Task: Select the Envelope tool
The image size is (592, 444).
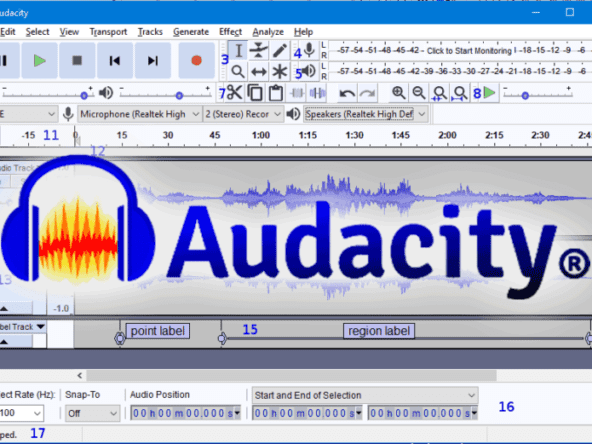Action: tap(259, 51)
